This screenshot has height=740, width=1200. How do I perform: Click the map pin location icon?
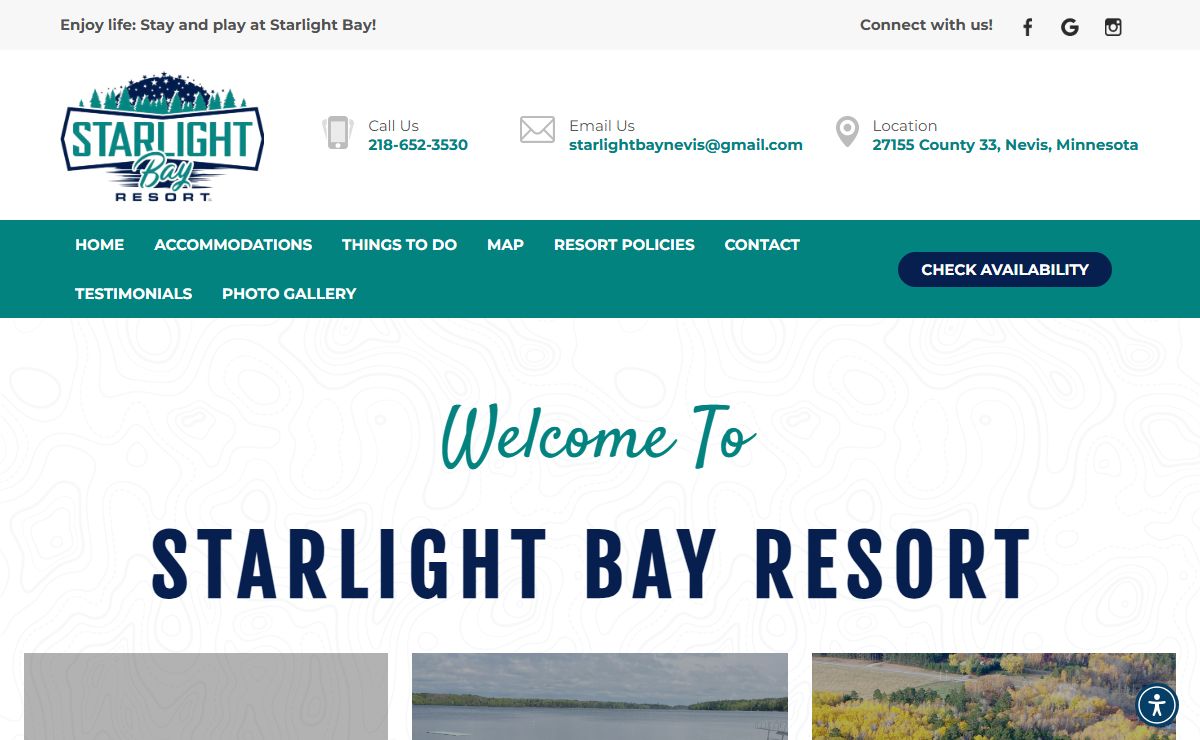pyautogui.click(x=847, y=132)
